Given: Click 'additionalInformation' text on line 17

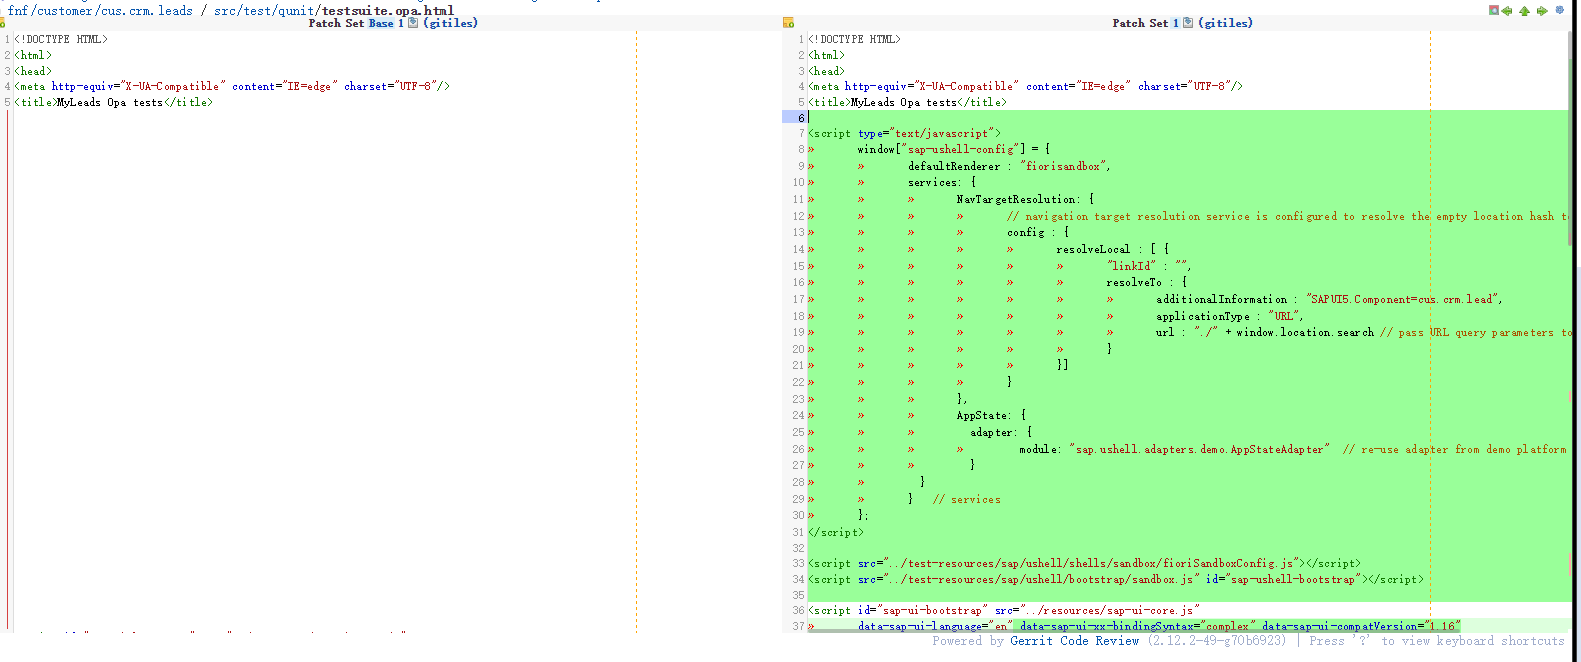Looking at the screenshot, I should click(1222, 299).
